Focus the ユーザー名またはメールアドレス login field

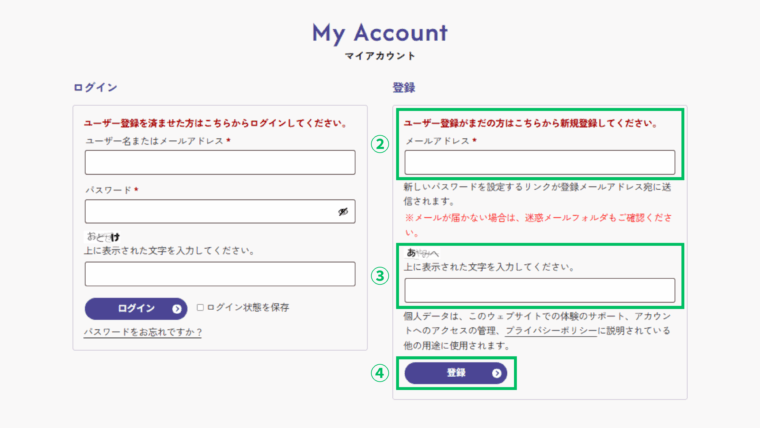coord(220,163)
